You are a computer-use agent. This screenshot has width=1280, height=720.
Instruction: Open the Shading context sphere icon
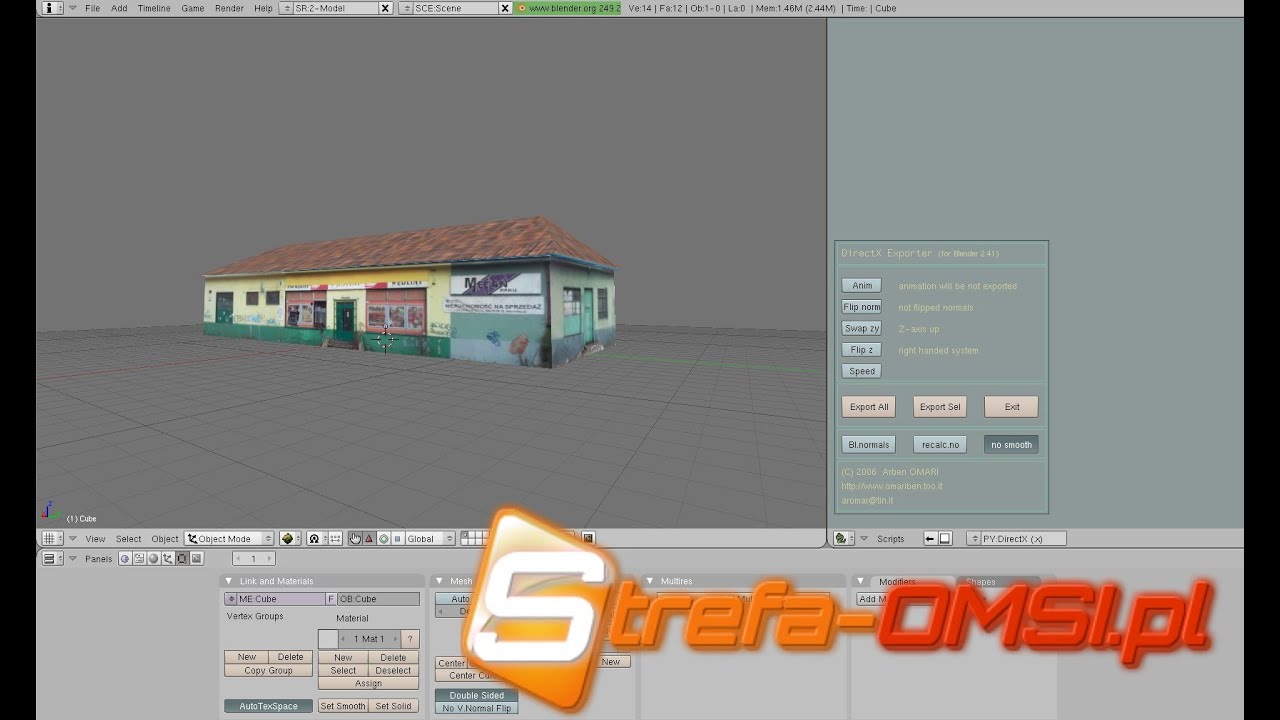[x=153, y=558]
